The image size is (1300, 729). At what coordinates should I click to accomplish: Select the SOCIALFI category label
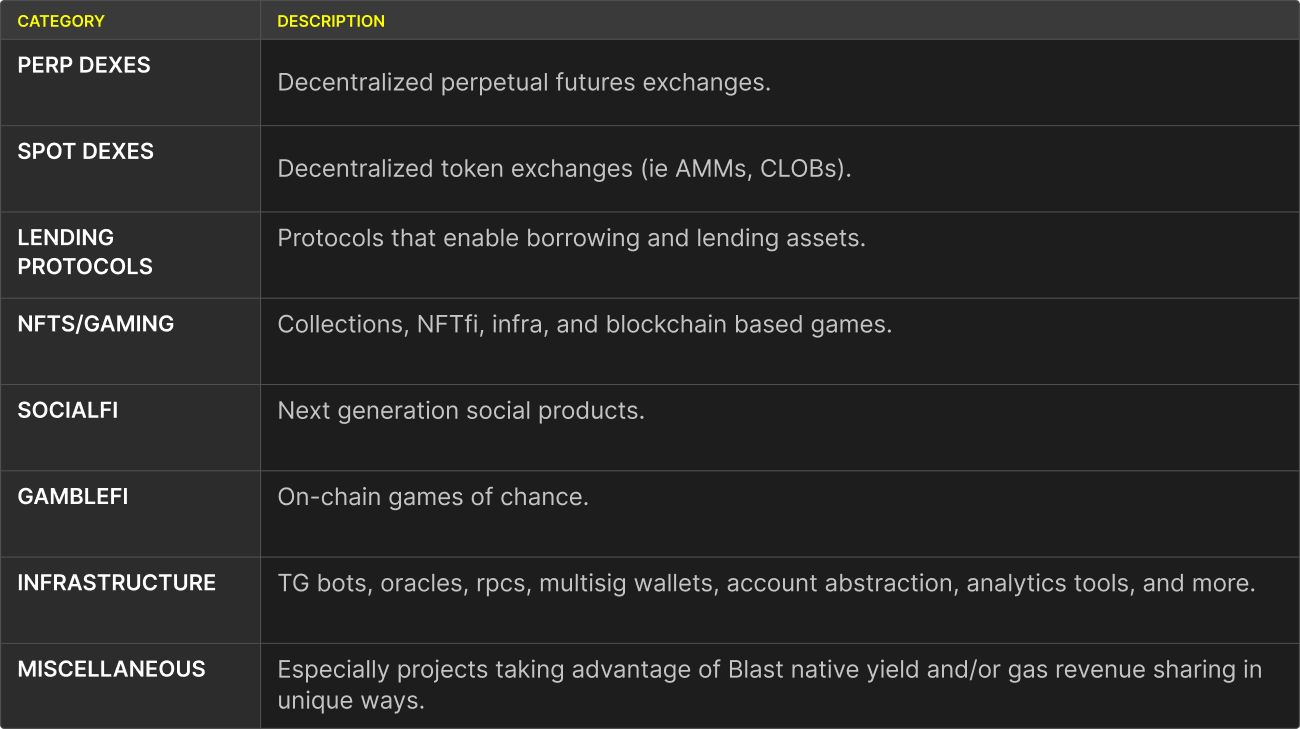(68, 411)
